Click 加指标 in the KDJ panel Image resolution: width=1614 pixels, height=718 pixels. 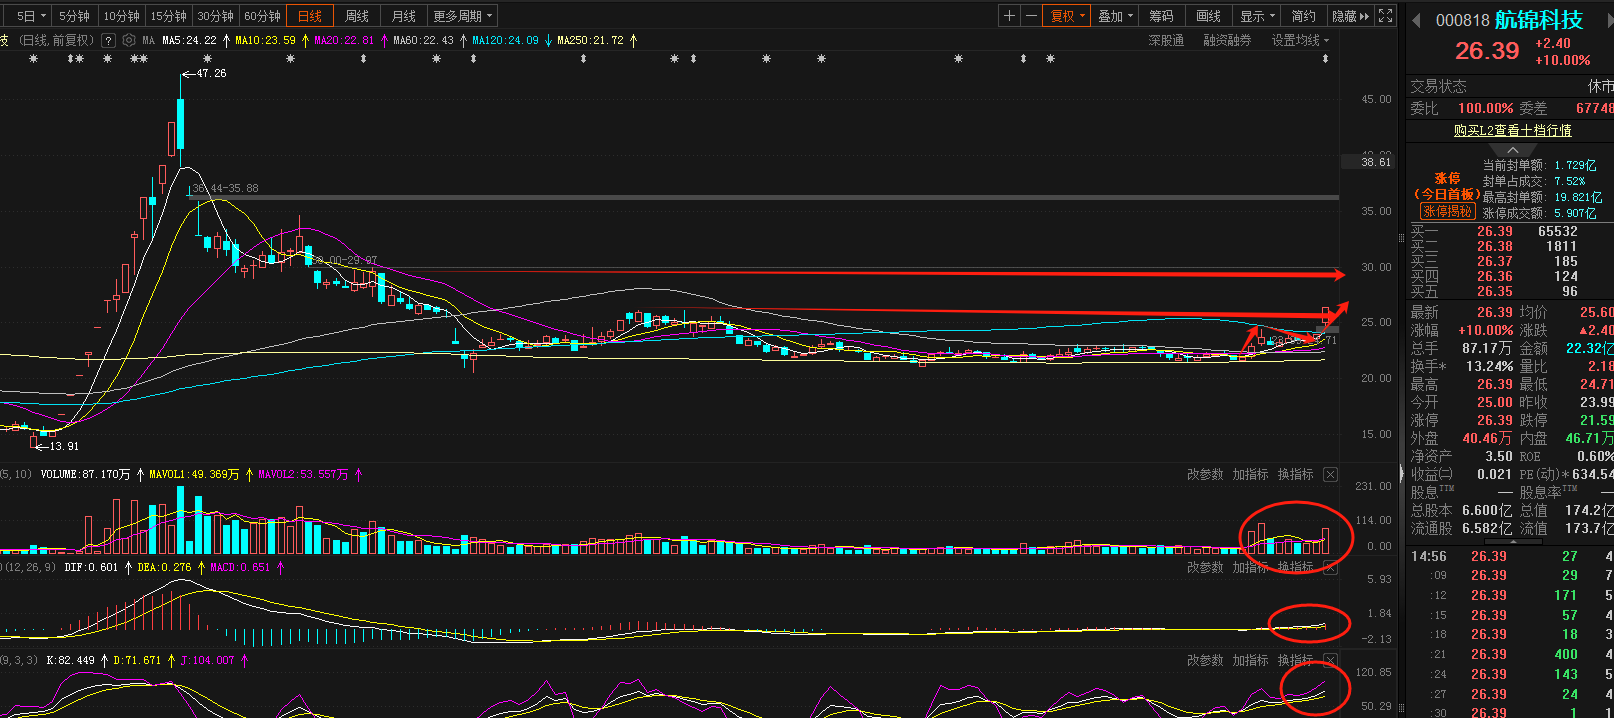(x=1250, y=660)
